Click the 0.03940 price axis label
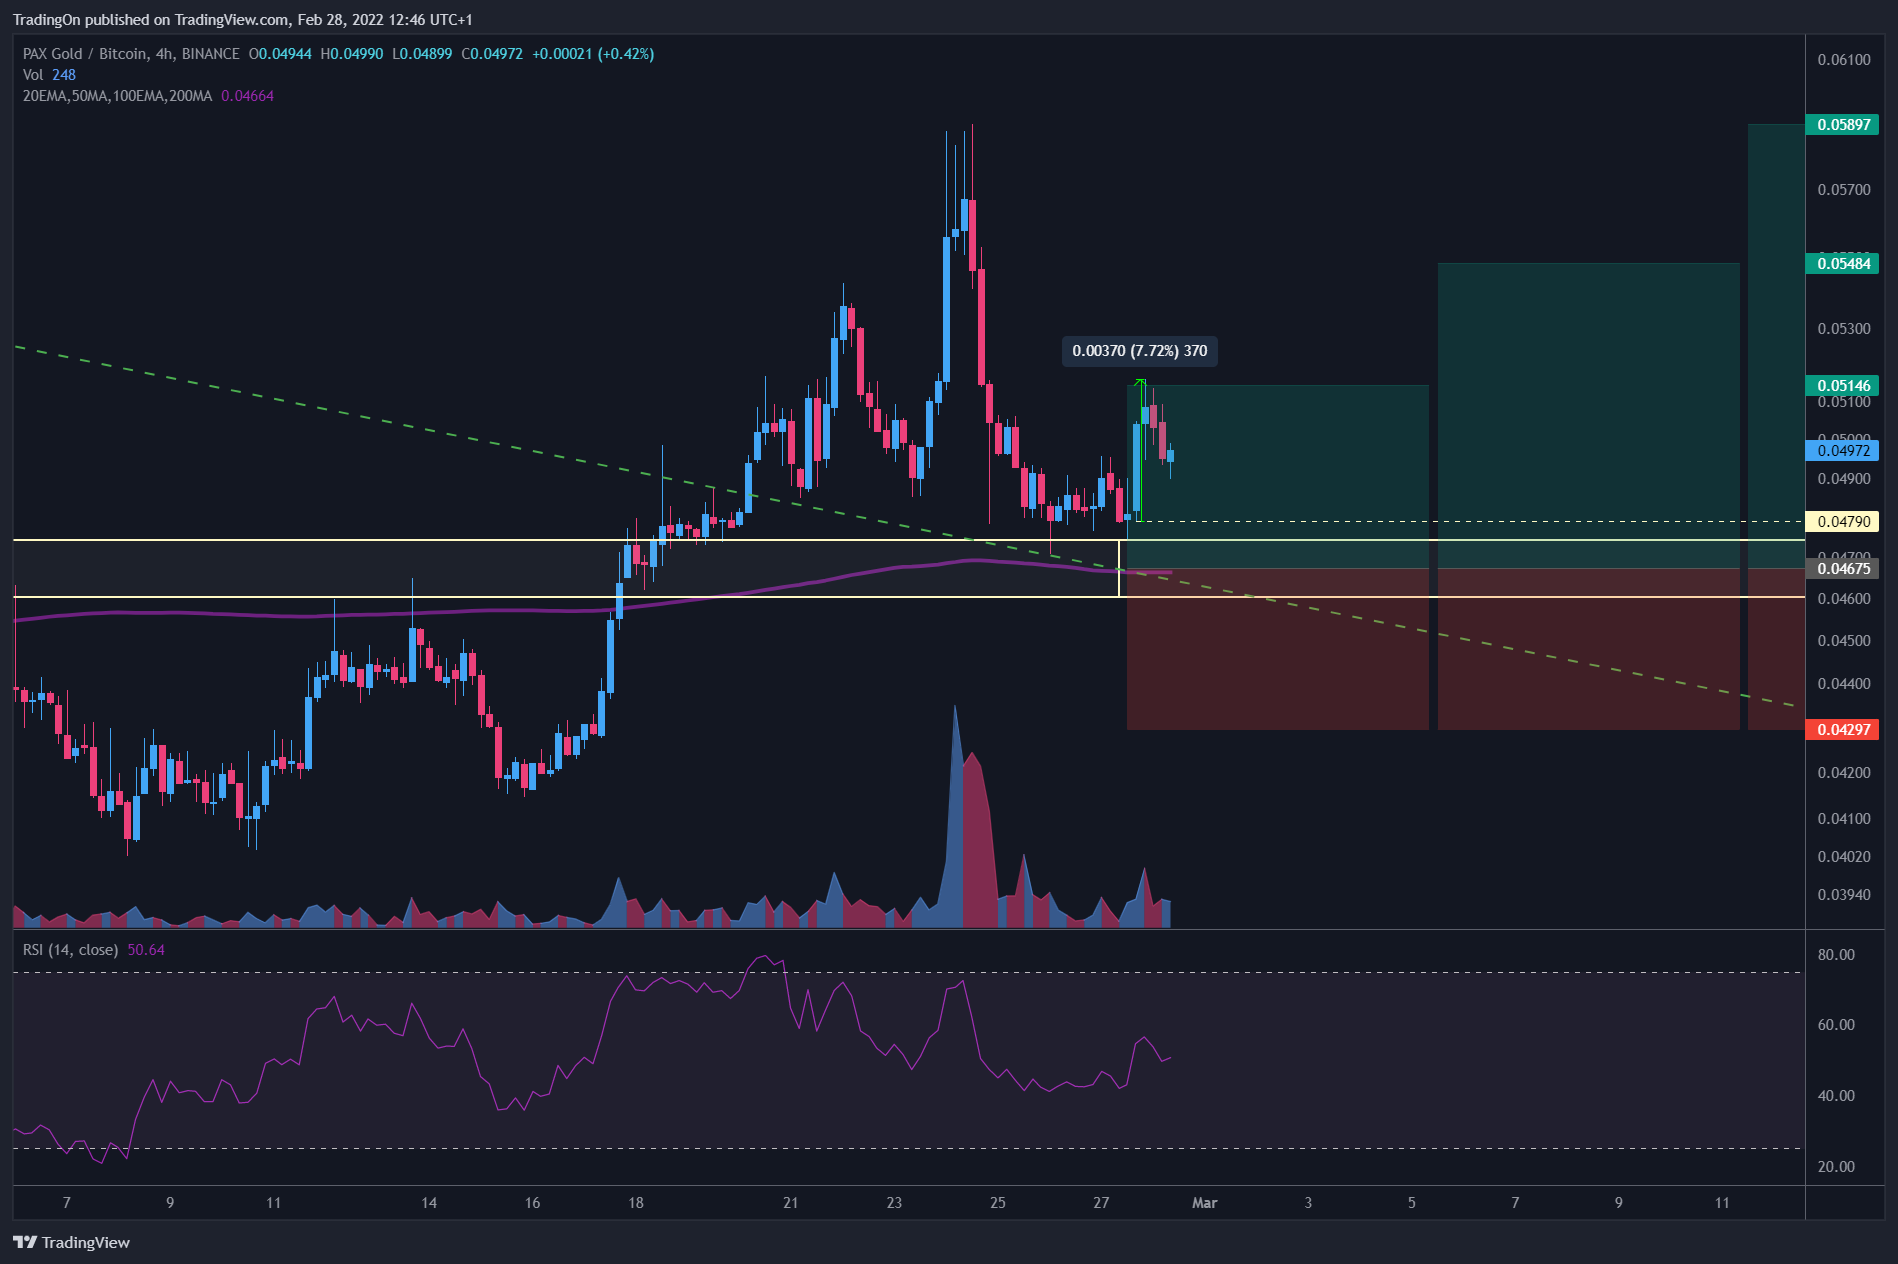Screen dimensions: 1898x1264 click(1843, 895)
